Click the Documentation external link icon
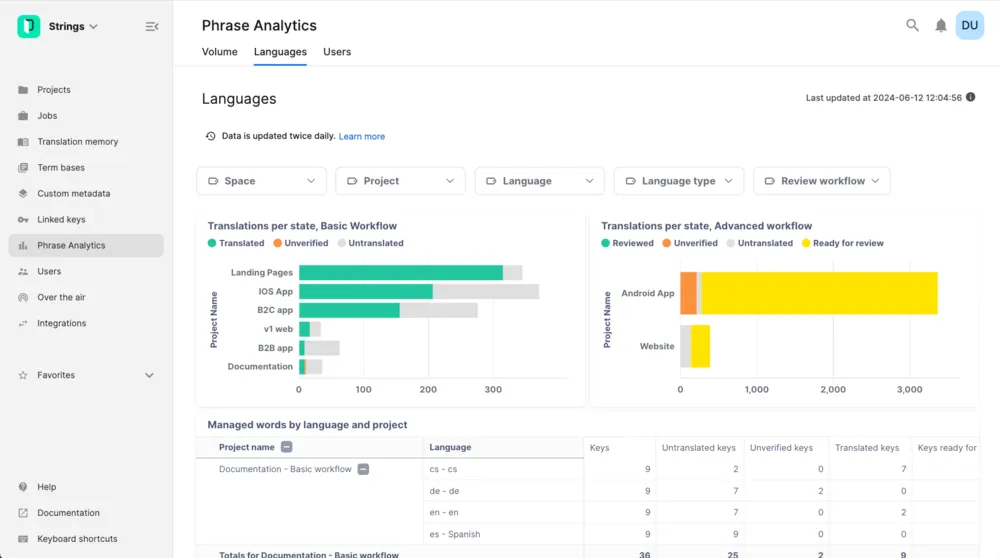Screen dimensions: 1000x558 [x=23, y=513]
